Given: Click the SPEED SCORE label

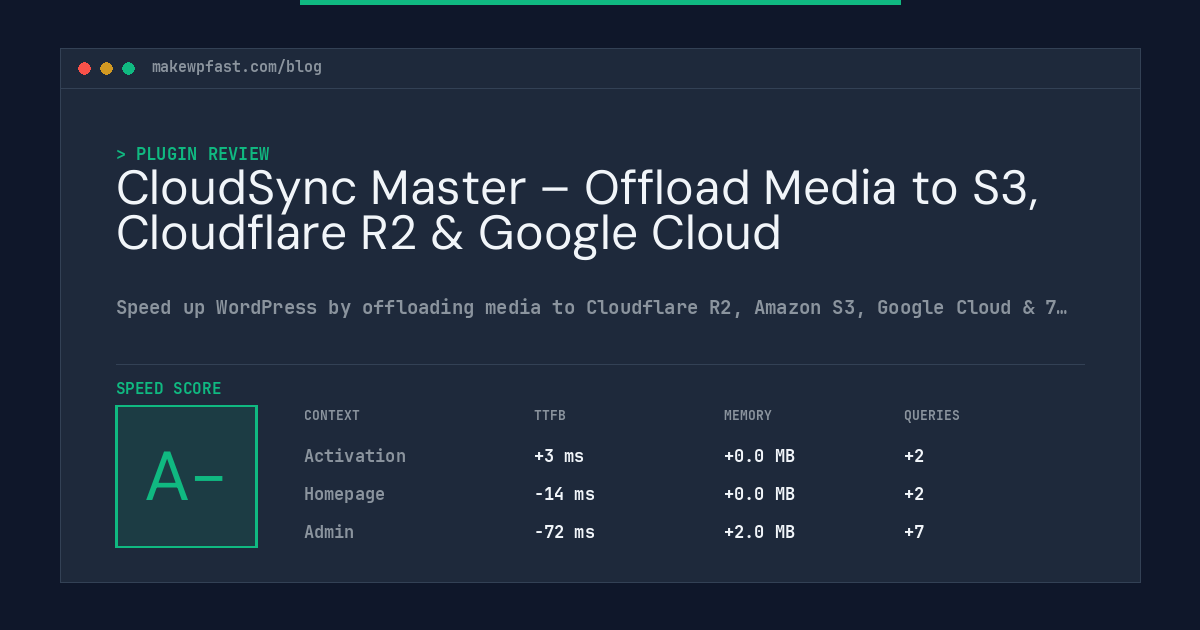Looking at the screenshot, I should (169, 389).
